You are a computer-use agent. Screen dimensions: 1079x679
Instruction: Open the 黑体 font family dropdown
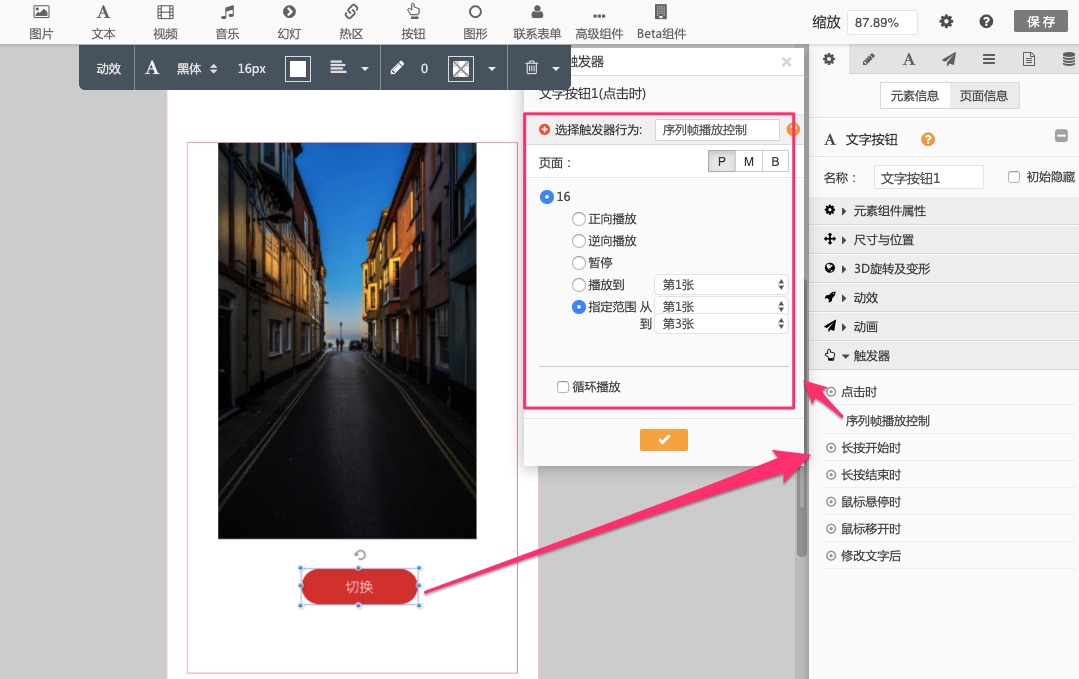(196, 69)
